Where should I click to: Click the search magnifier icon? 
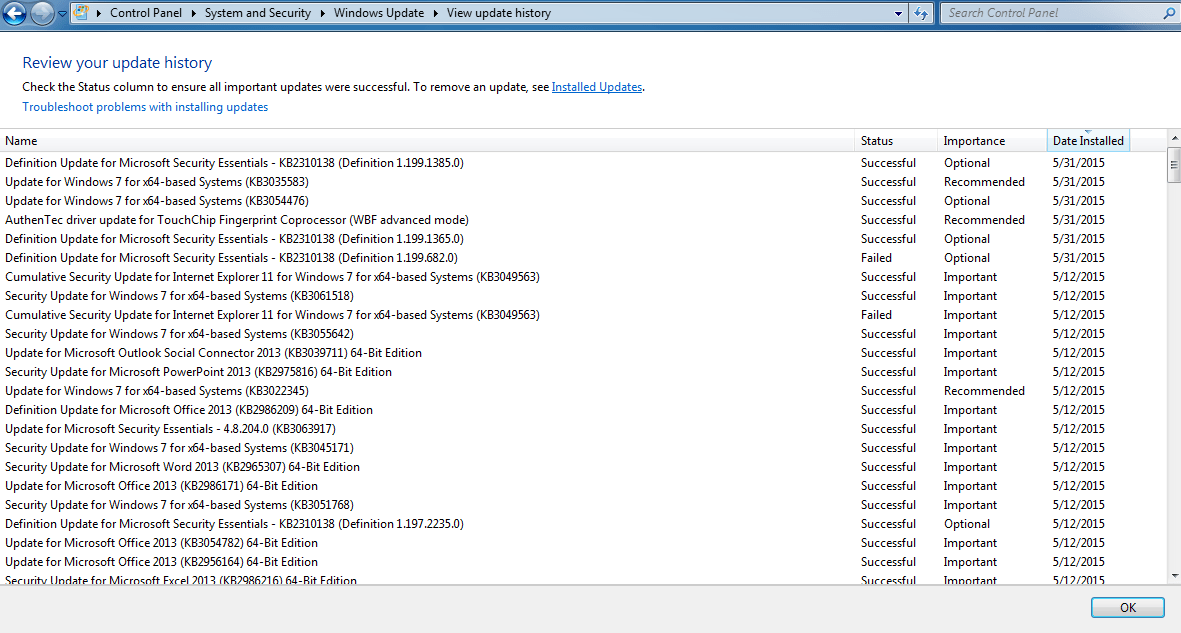click(x=1169, y=13)
